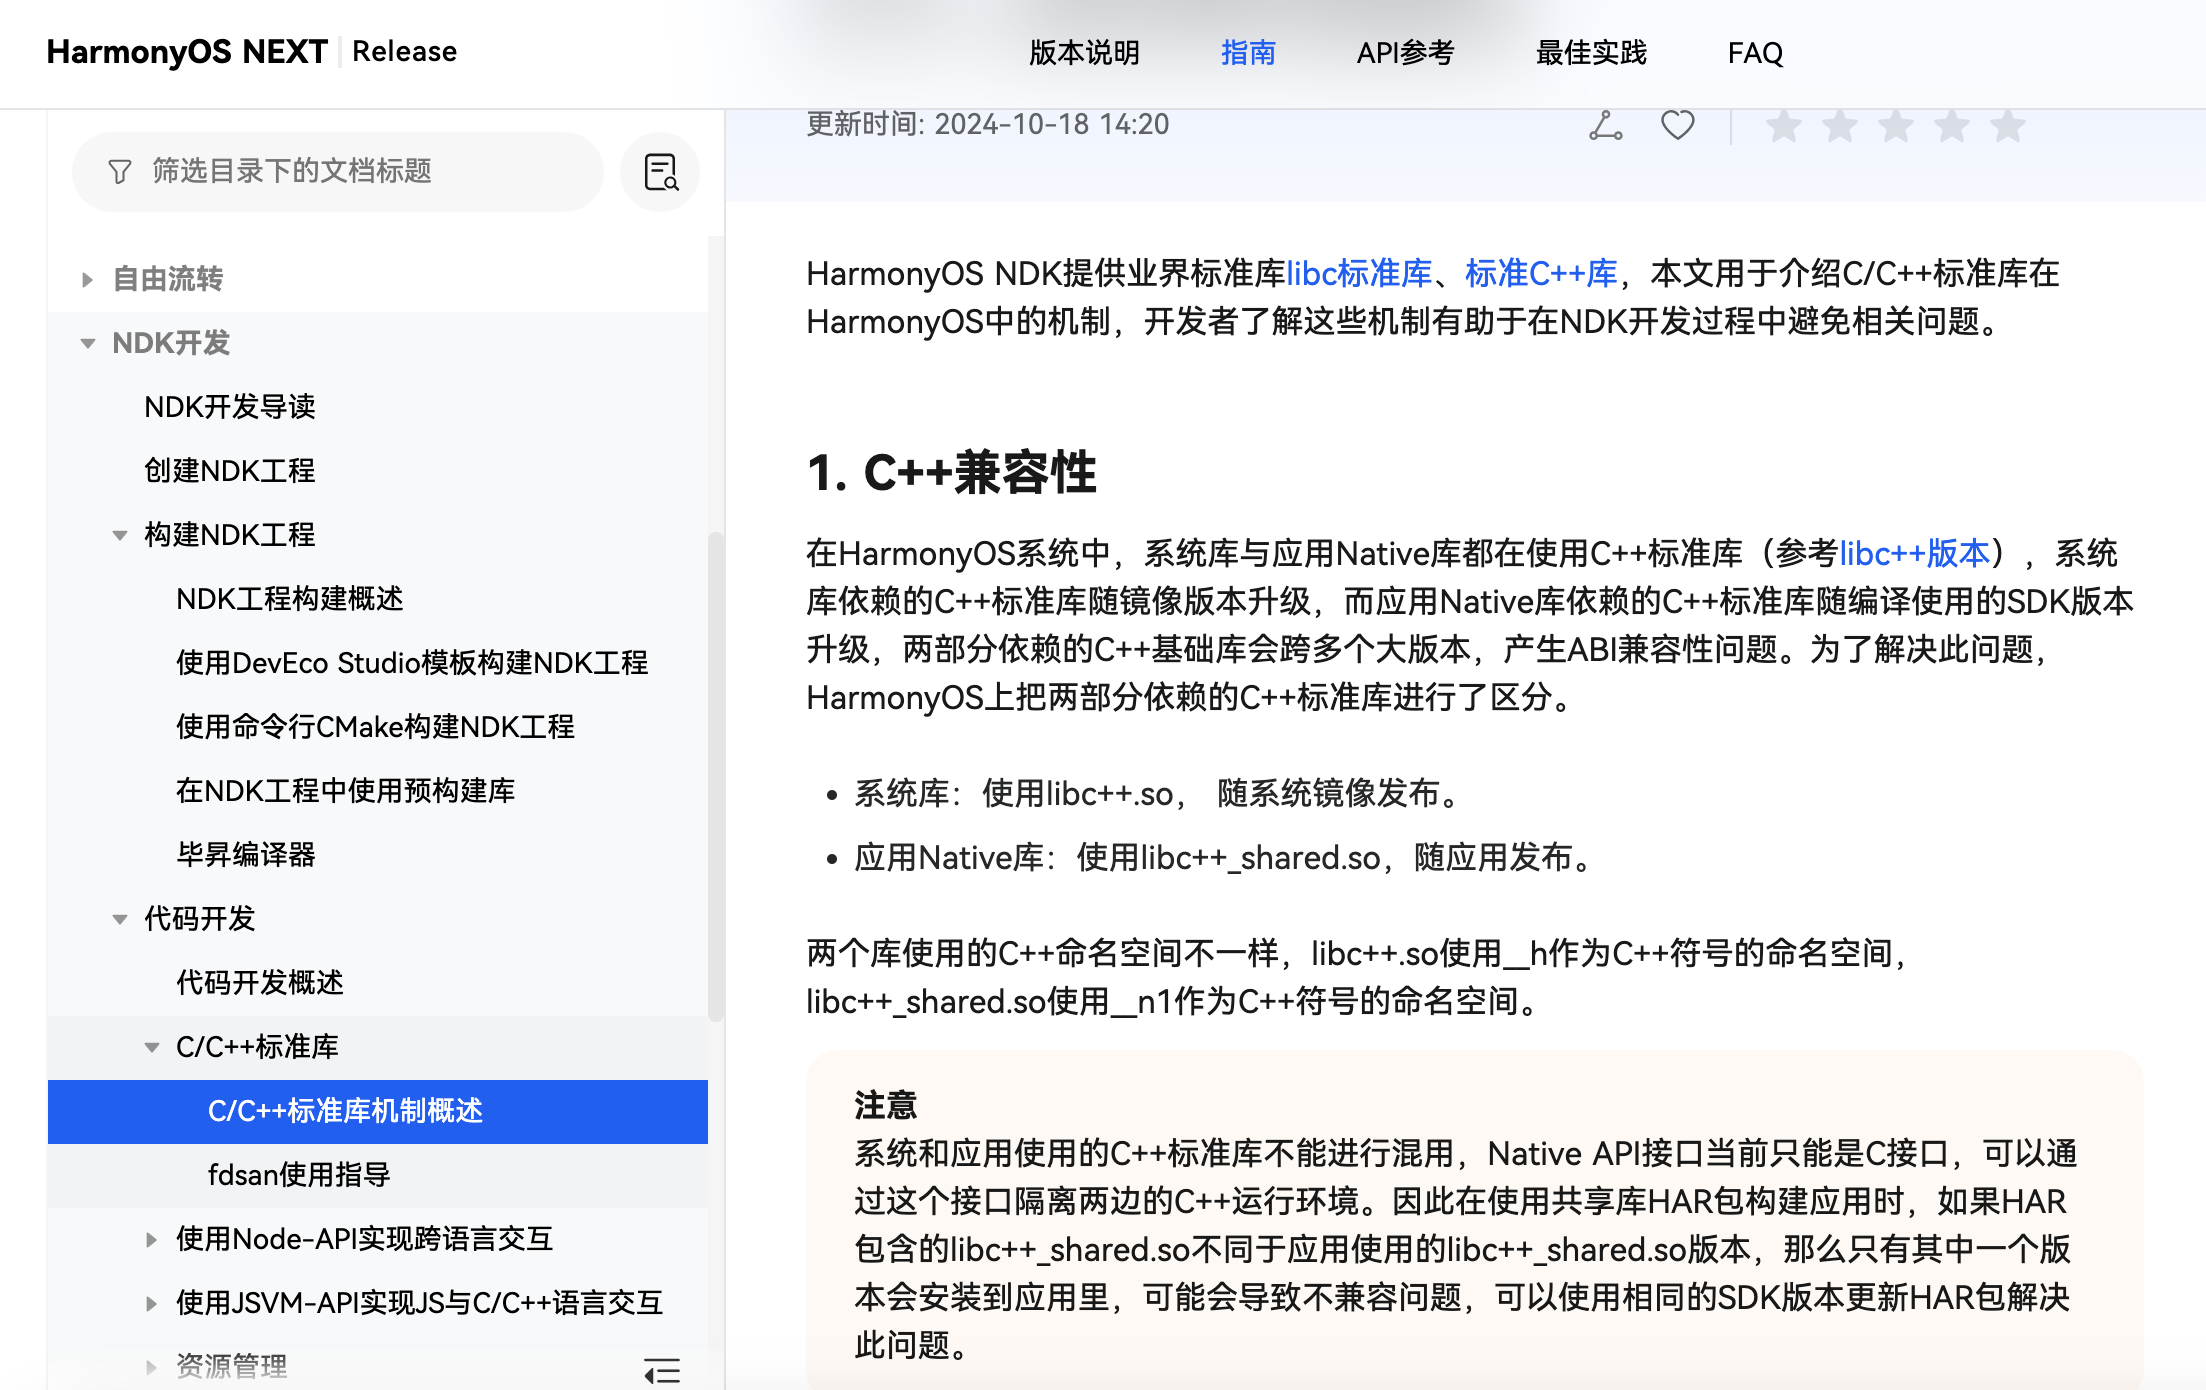The image size is (2206, 1390).
Task: Switch to the 最佳实践 tab
Action: point(1591,52)
